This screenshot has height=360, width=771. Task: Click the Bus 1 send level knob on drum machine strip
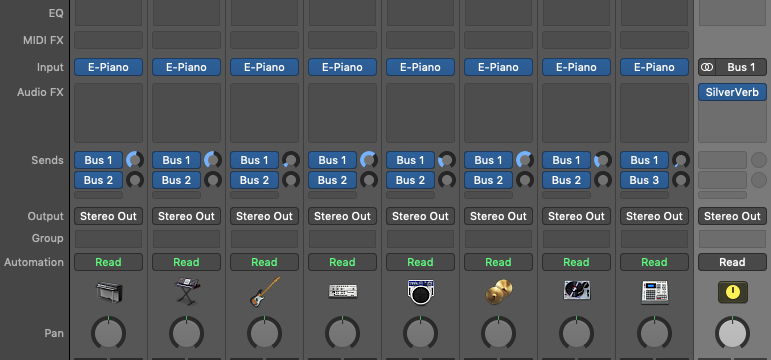(x=369, y=160)
